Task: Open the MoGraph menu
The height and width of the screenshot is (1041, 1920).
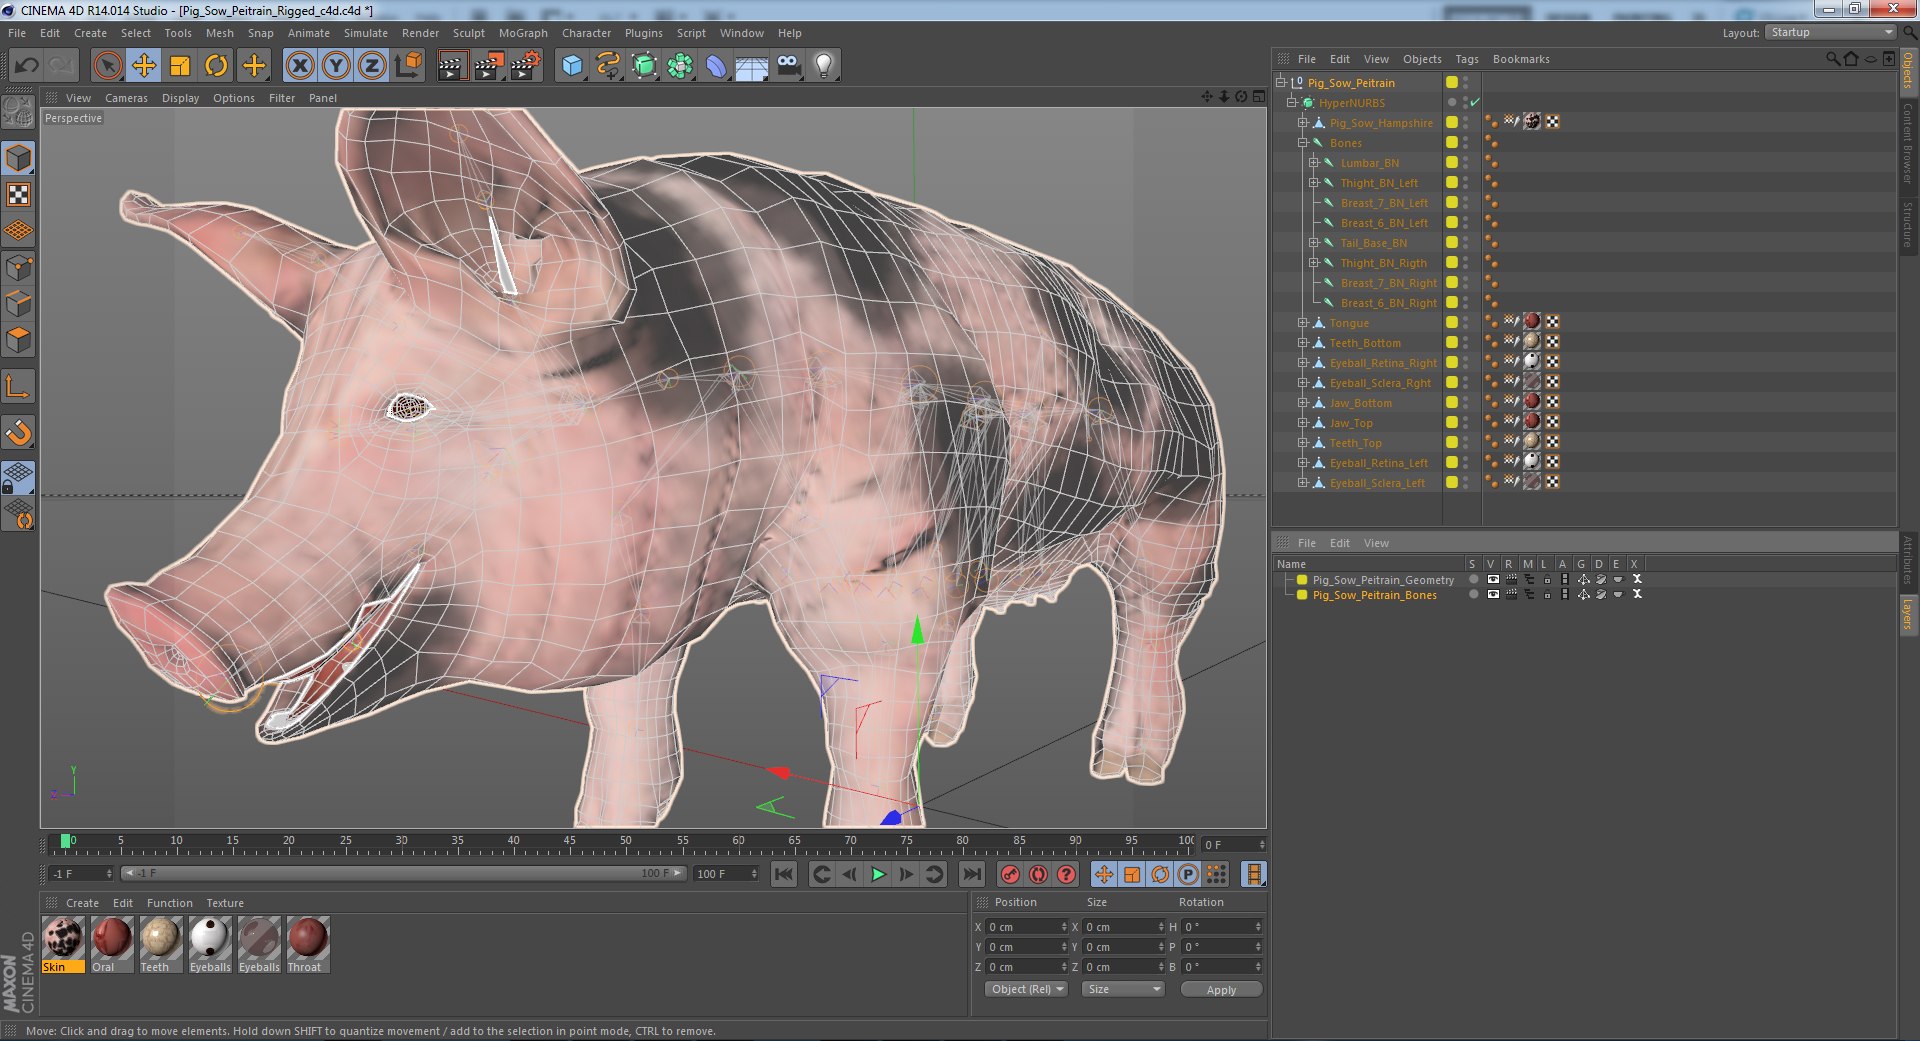Action: 523,33
